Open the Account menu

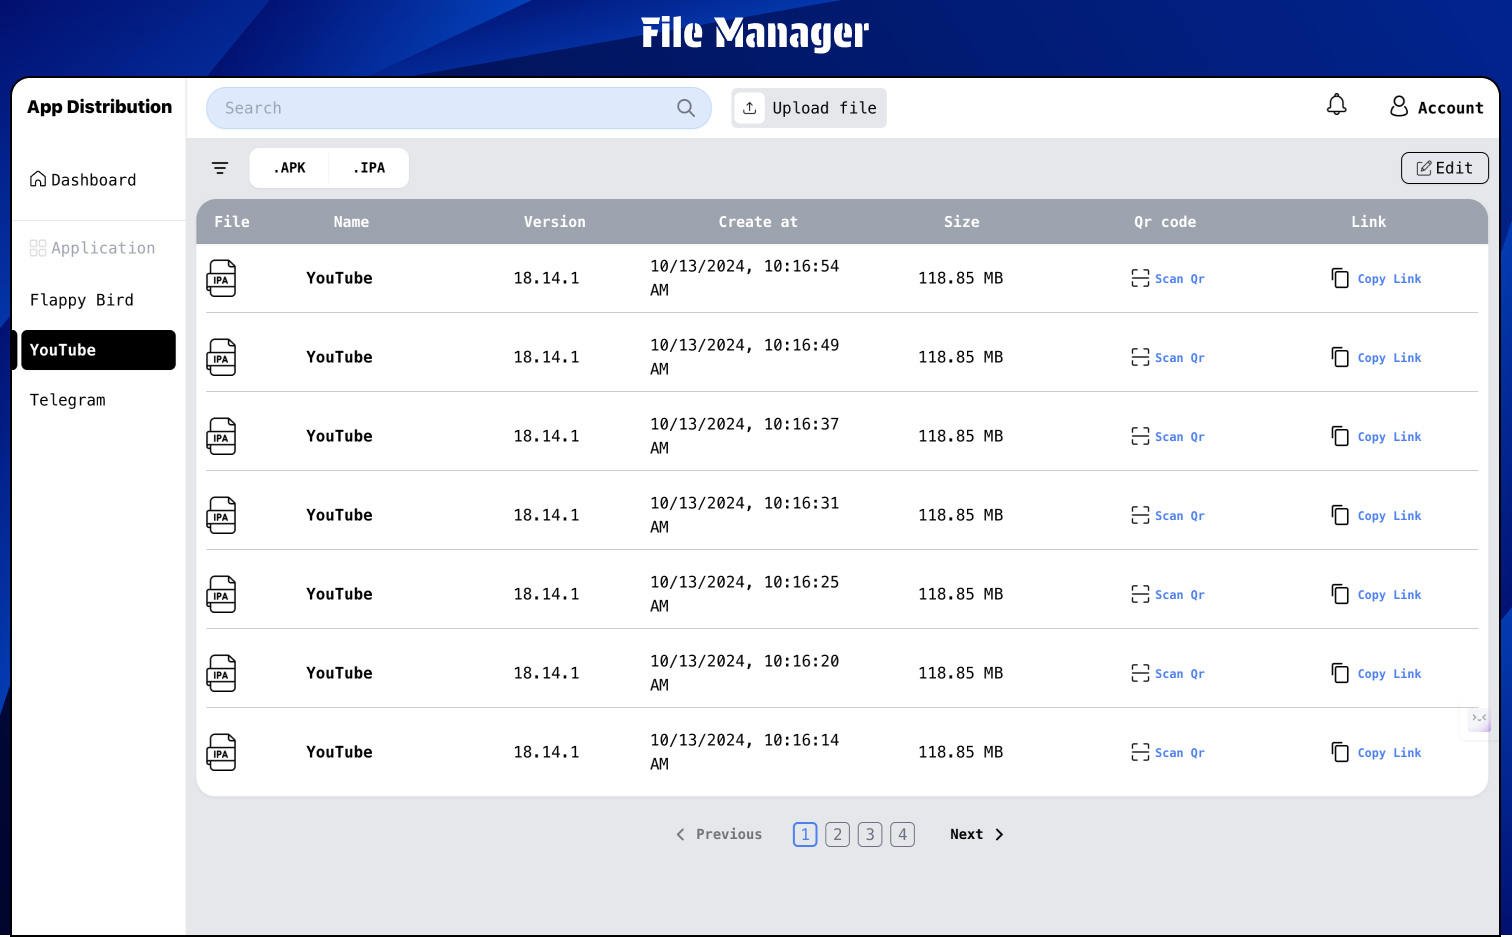click(x=1436, y=107)
